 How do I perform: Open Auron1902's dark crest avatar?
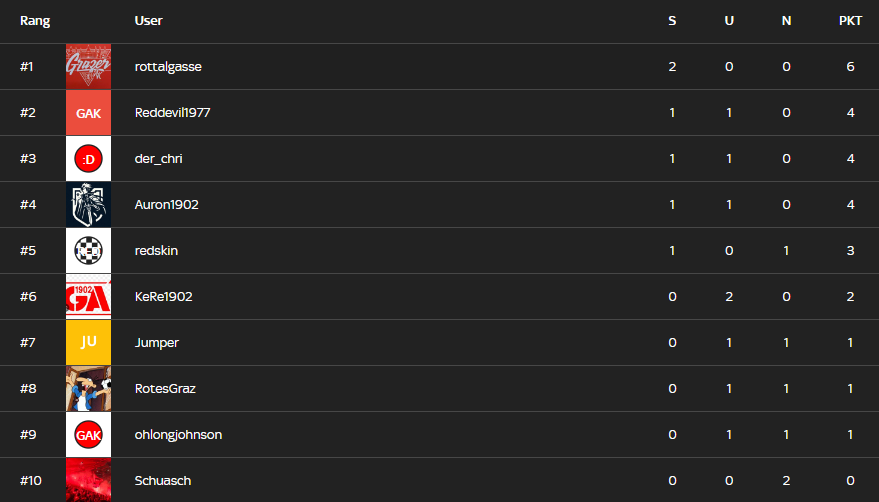point(88,205)
